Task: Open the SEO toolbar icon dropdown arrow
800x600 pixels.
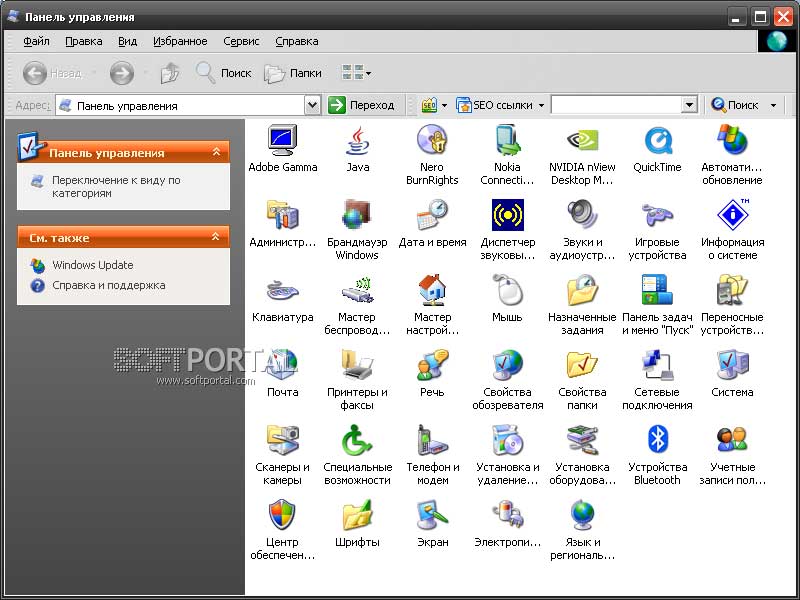Action: [444, 106]
